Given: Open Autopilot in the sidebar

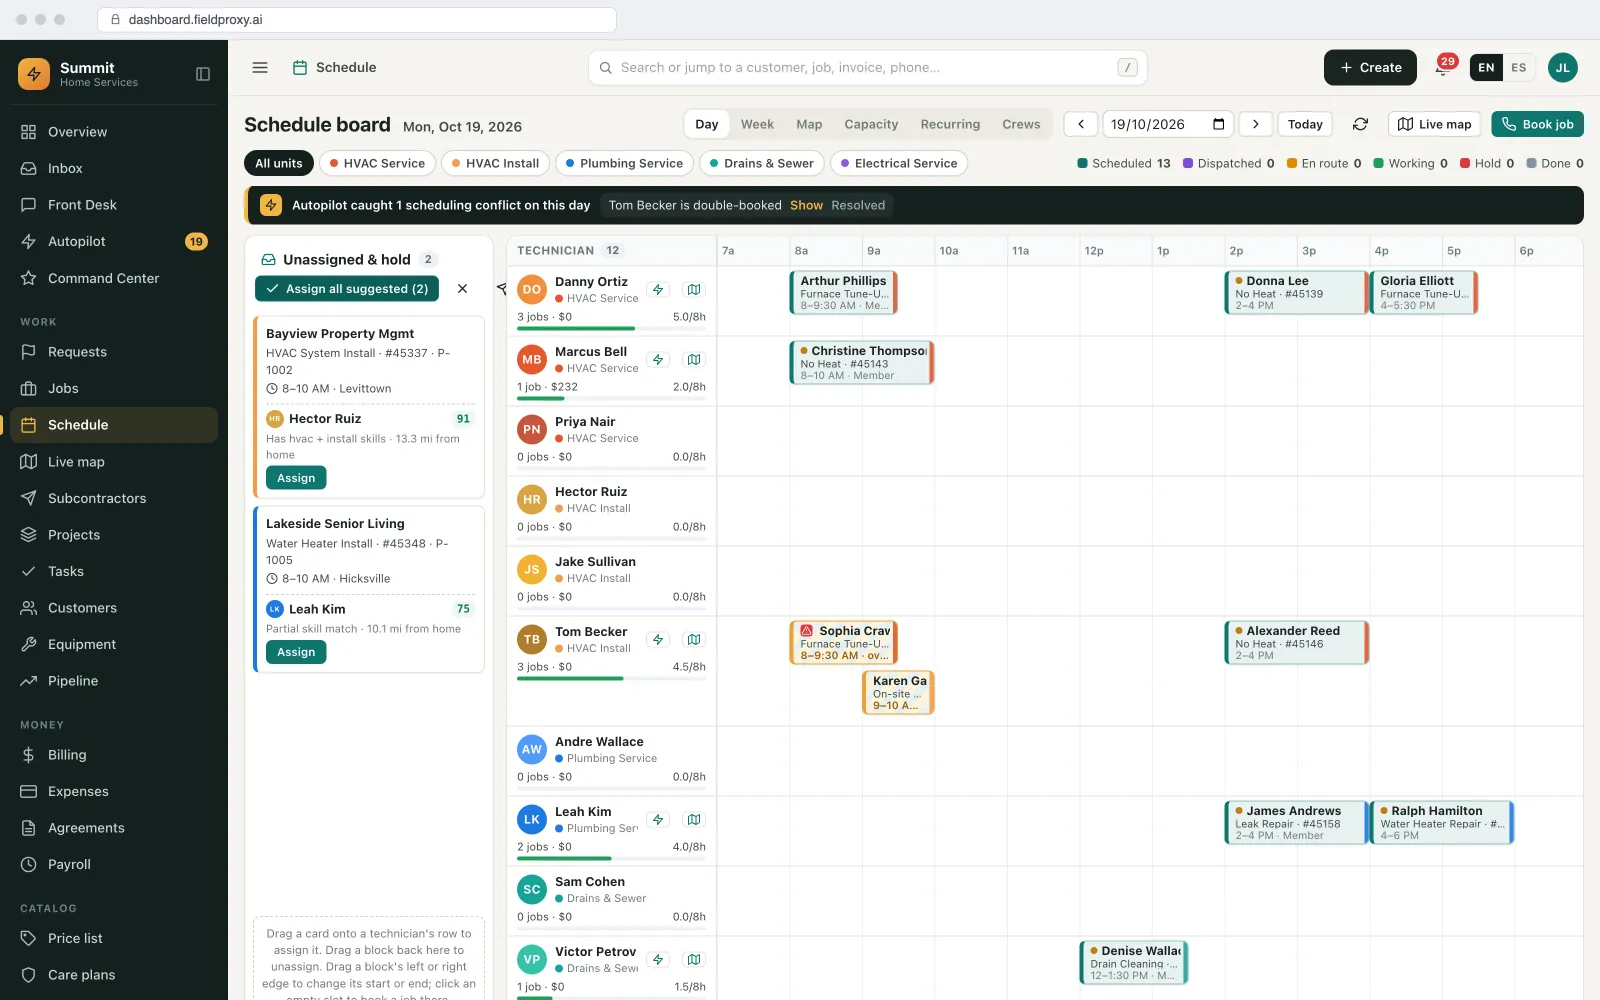Looking at the screenshot, I should (114, 242).
